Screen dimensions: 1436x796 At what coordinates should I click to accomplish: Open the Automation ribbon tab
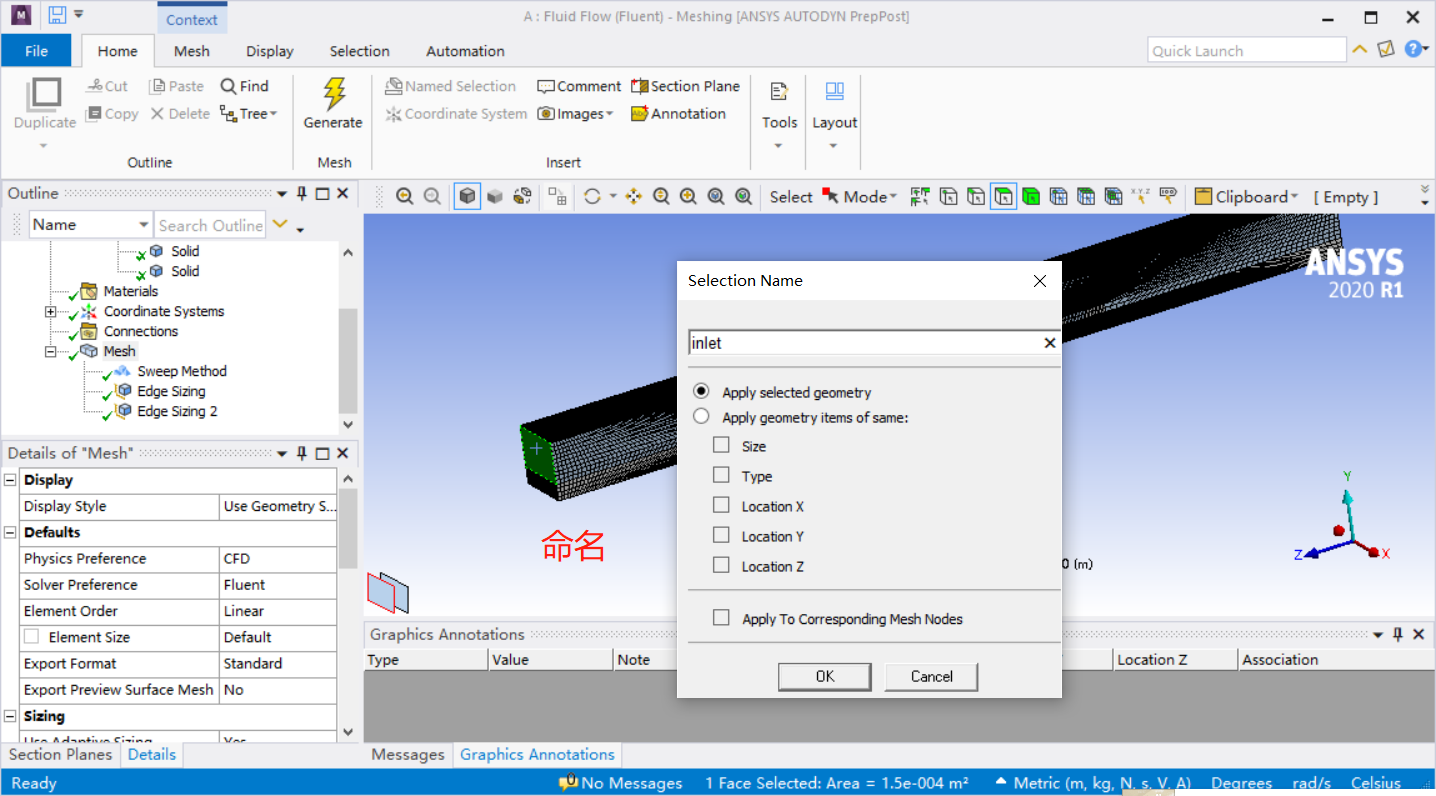tap(465, 51)
